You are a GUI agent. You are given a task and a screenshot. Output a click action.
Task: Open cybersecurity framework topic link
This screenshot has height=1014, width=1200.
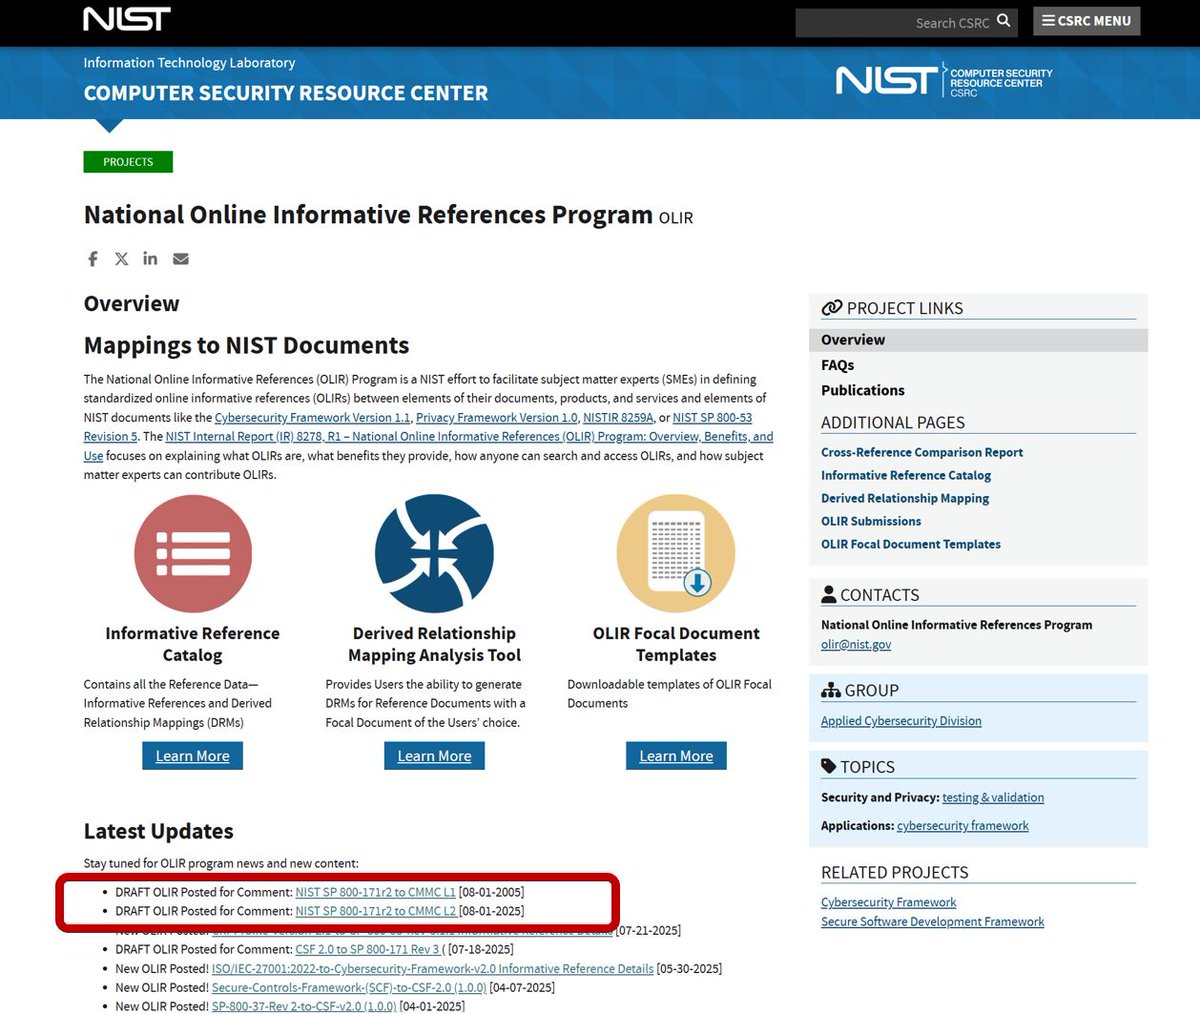point(963,826)
